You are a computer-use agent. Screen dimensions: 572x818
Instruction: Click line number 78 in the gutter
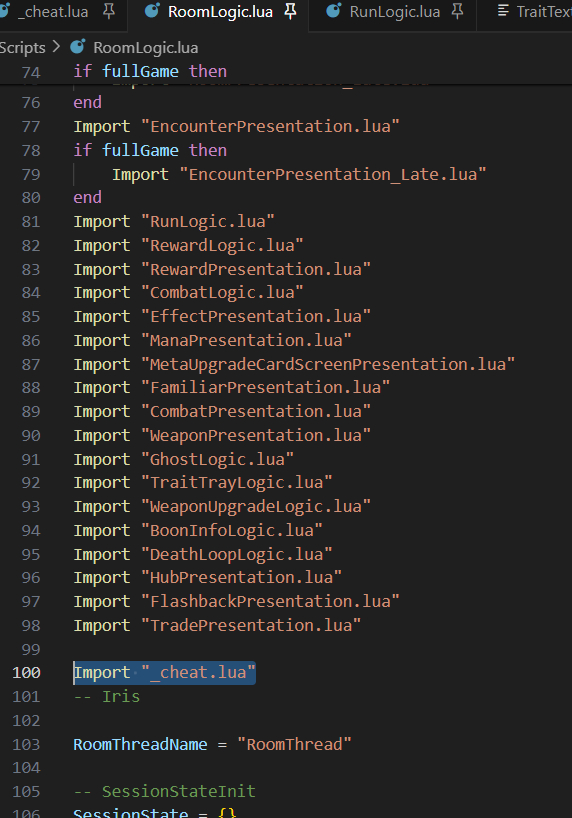tap(31, 150)
